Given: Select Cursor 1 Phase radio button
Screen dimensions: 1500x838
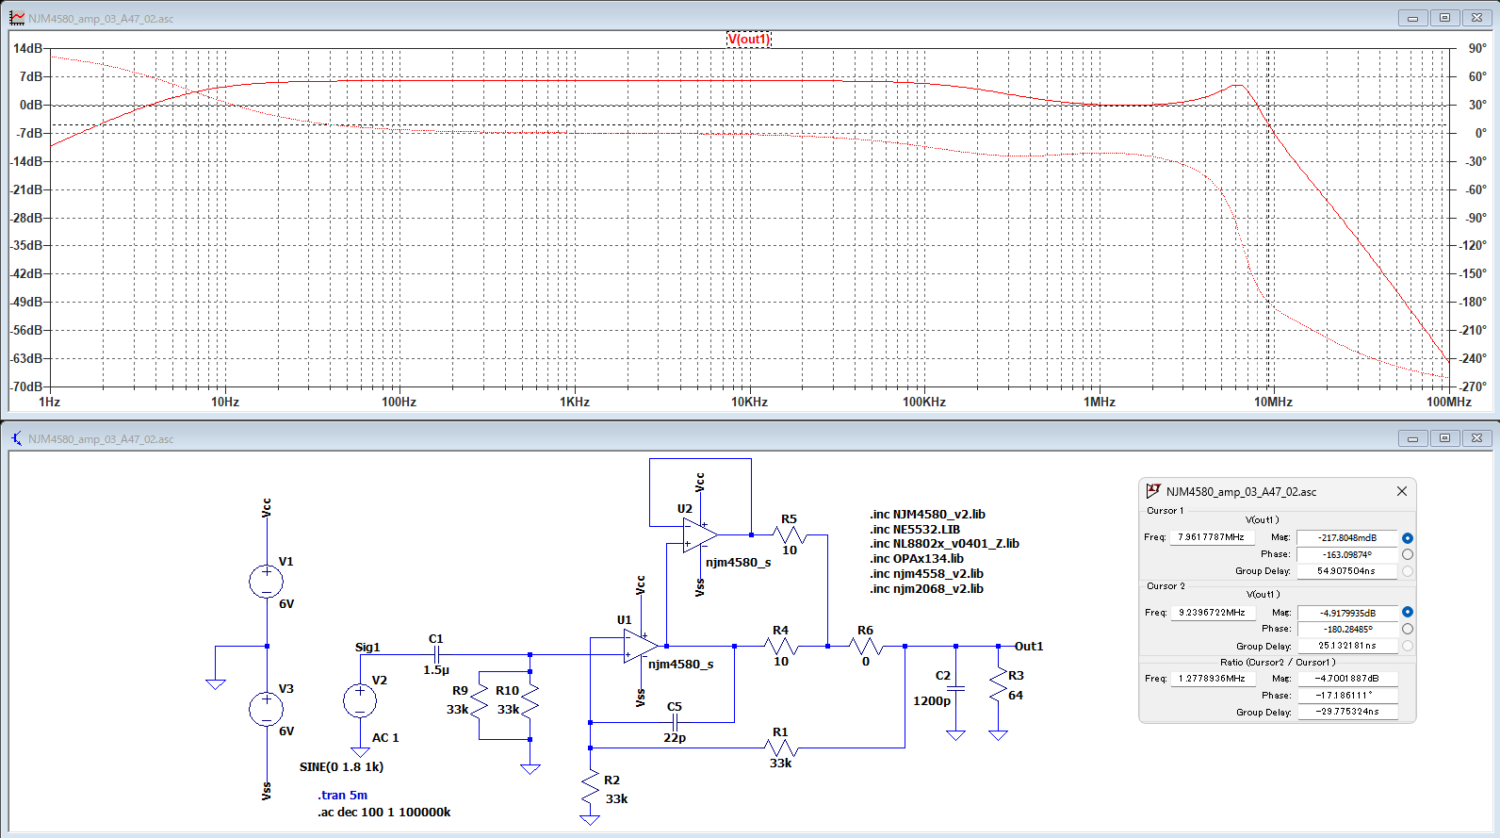Looking at the screenshot, I should (1407, 554).
